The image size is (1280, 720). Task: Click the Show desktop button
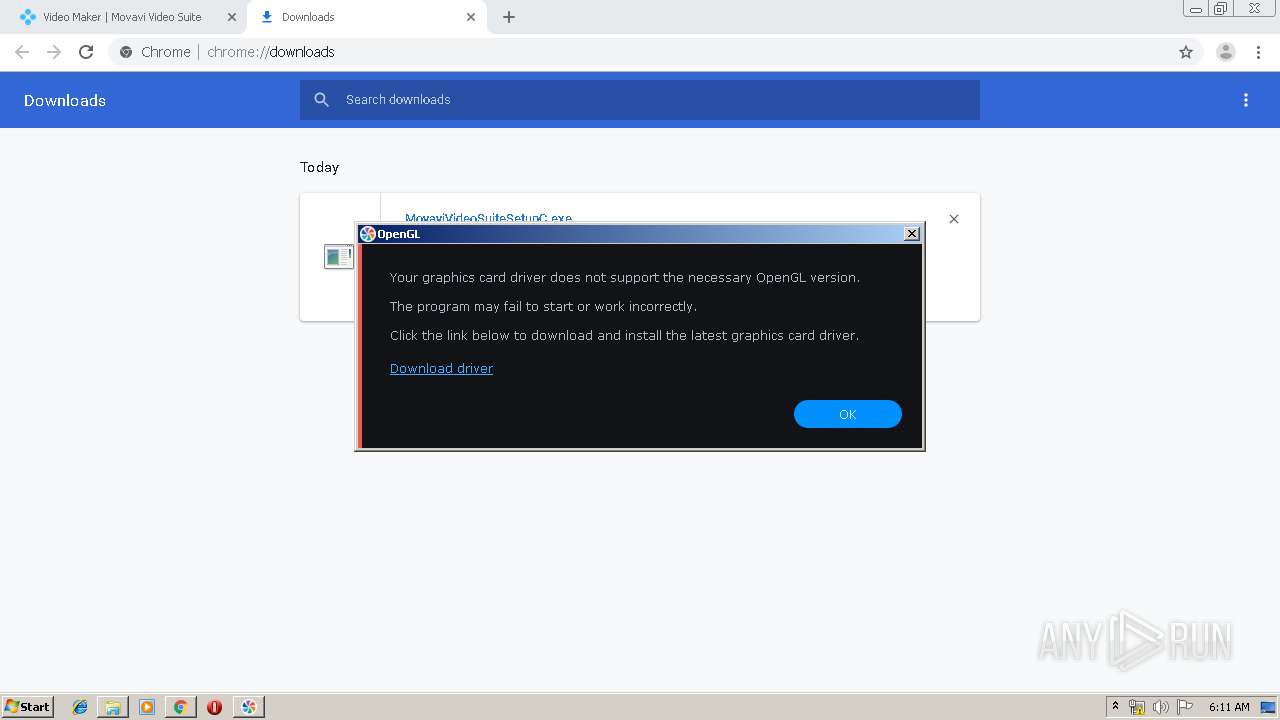pyautogui.click(x=1269, y=707)
